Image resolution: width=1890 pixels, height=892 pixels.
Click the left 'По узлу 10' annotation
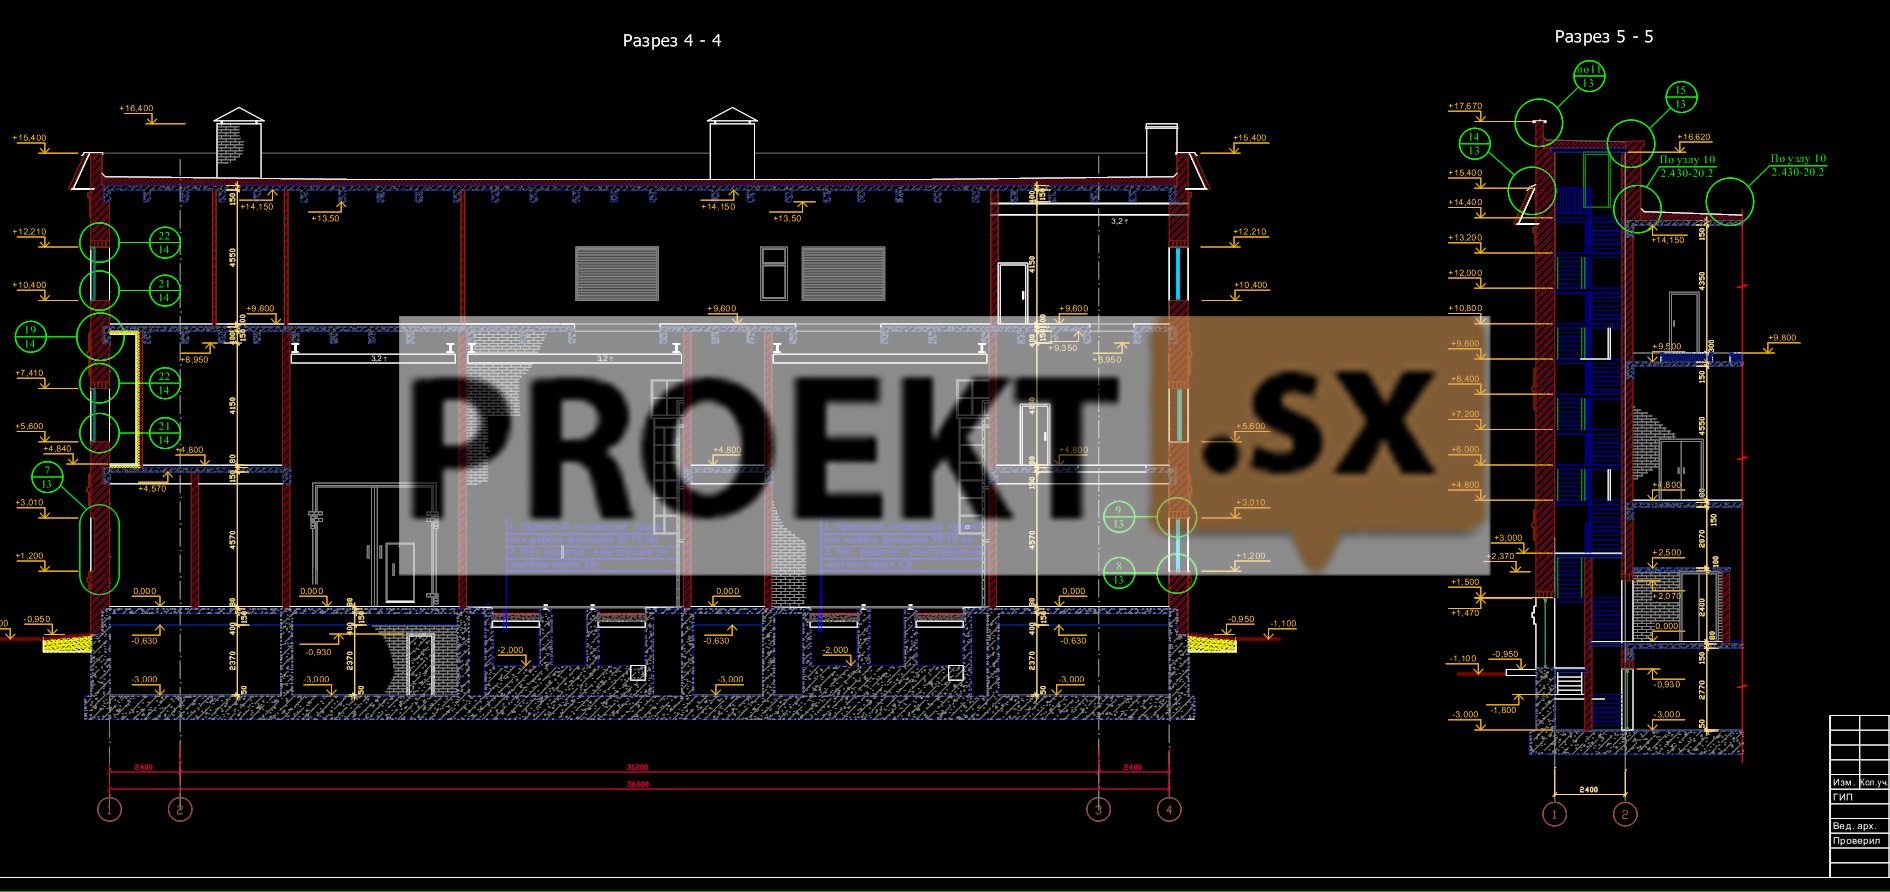tap(1686, 166)
